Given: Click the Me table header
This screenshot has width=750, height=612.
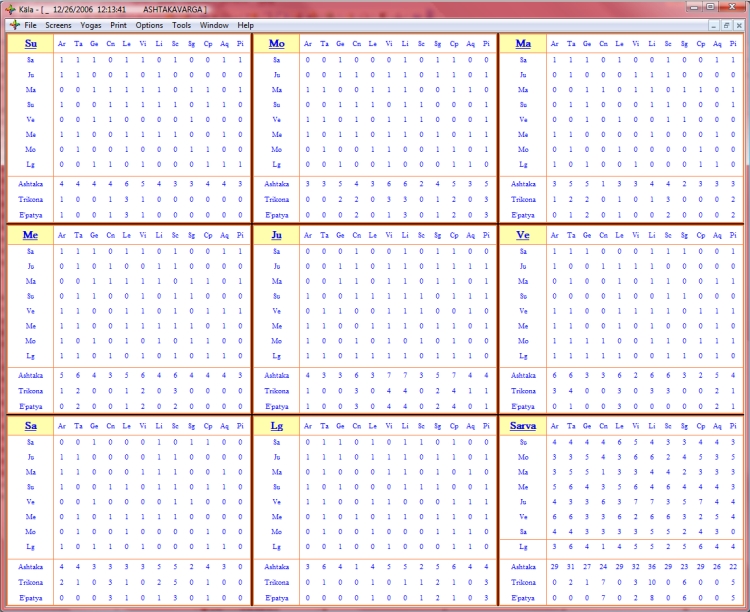Looking at the screenshot, I should tap(31, 235).
